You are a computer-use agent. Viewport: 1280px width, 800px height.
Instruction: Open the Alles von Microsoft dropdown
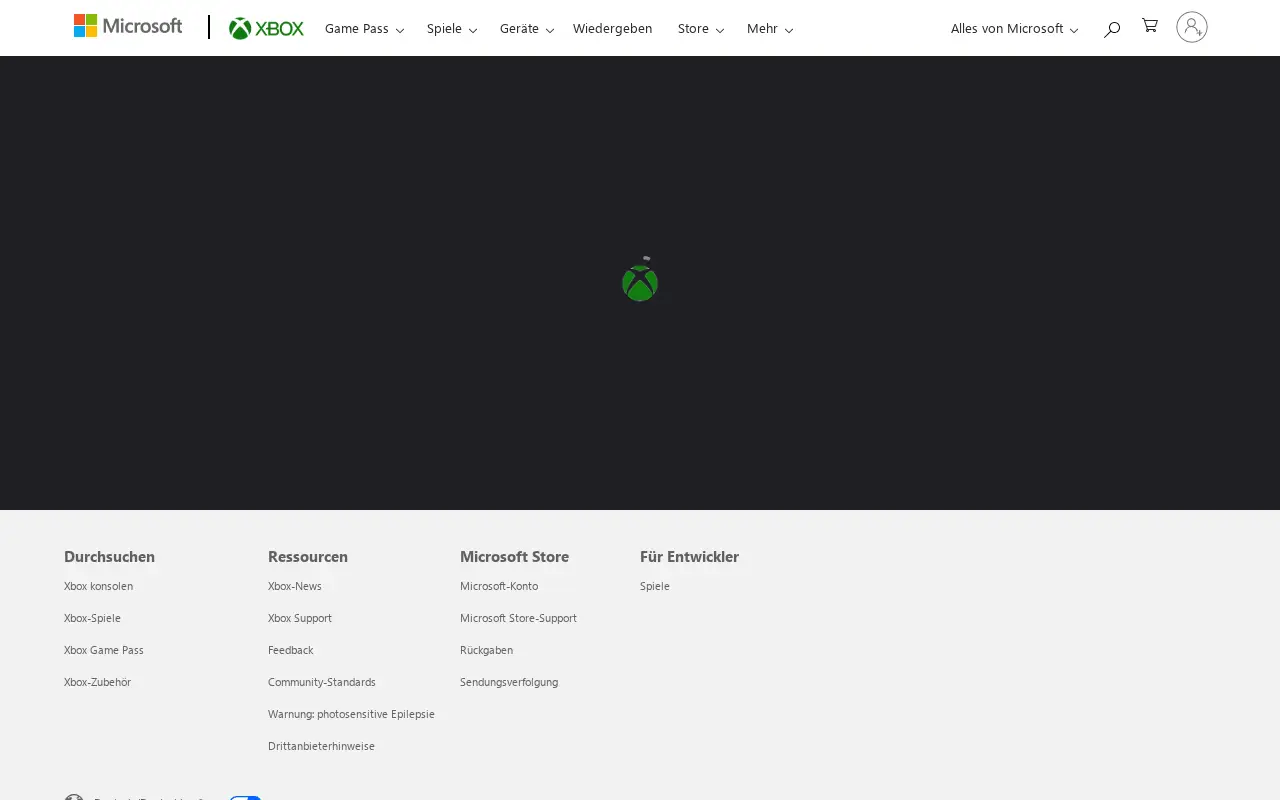[x=1015, y=29]
